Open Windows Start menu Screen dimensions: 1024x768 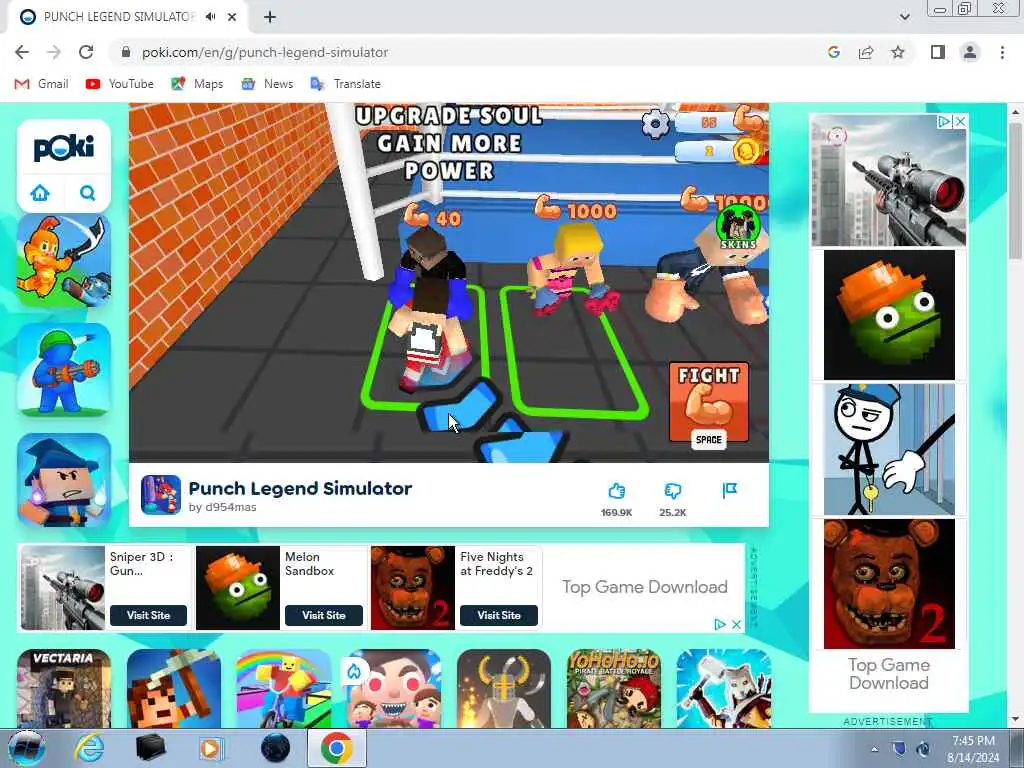point(26,749)
